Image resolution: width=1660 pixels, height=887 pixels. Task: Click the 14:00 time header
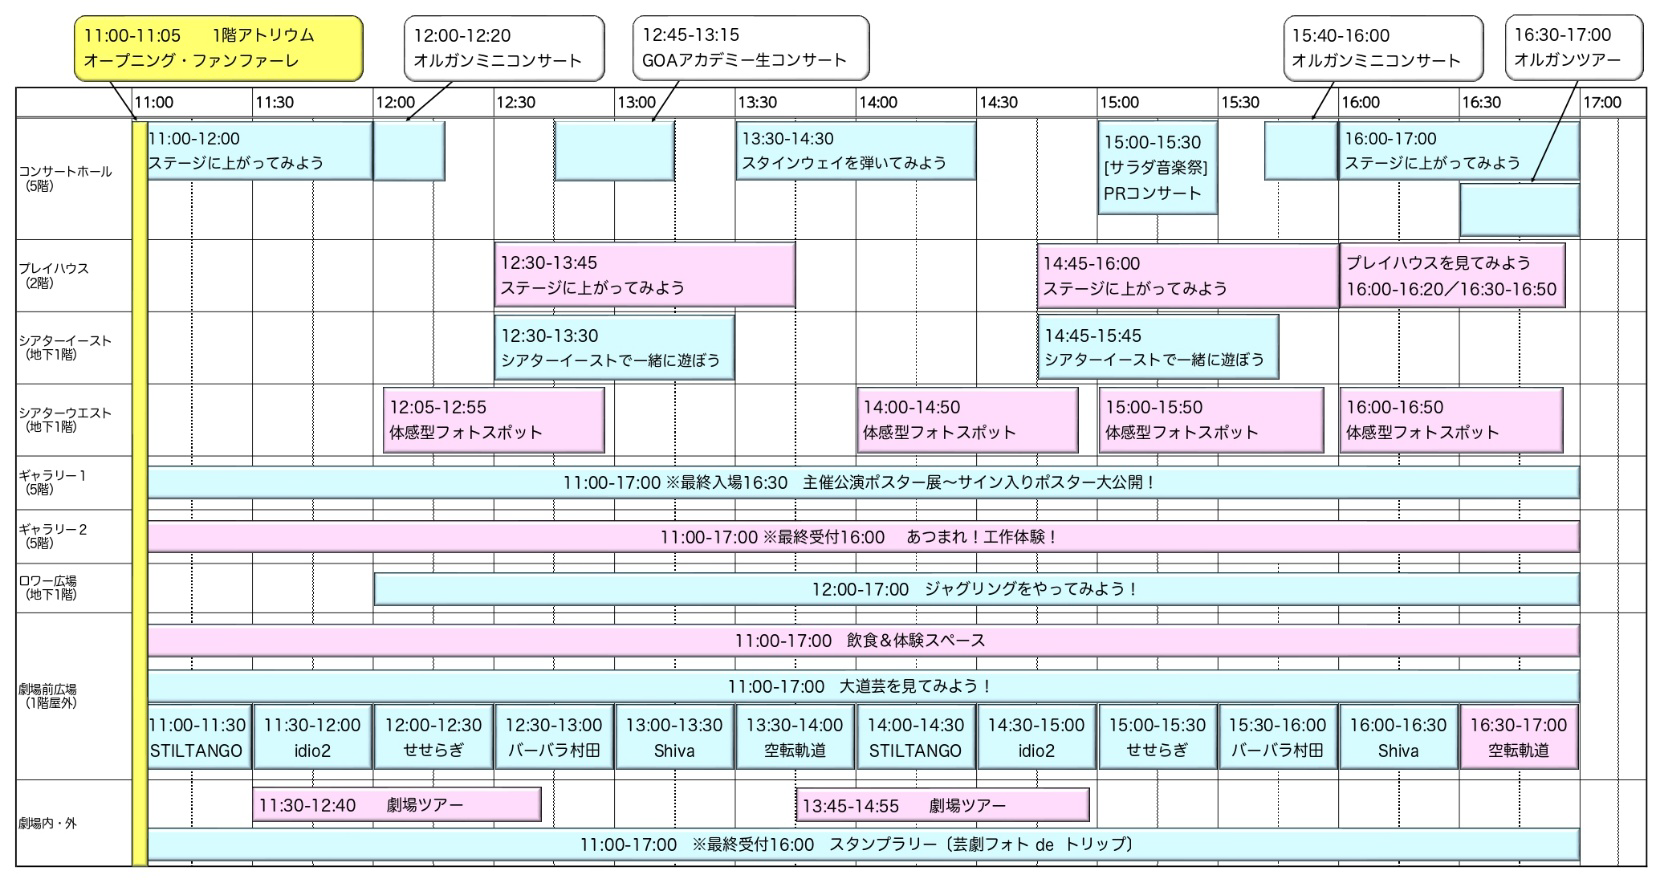point(878,102)
